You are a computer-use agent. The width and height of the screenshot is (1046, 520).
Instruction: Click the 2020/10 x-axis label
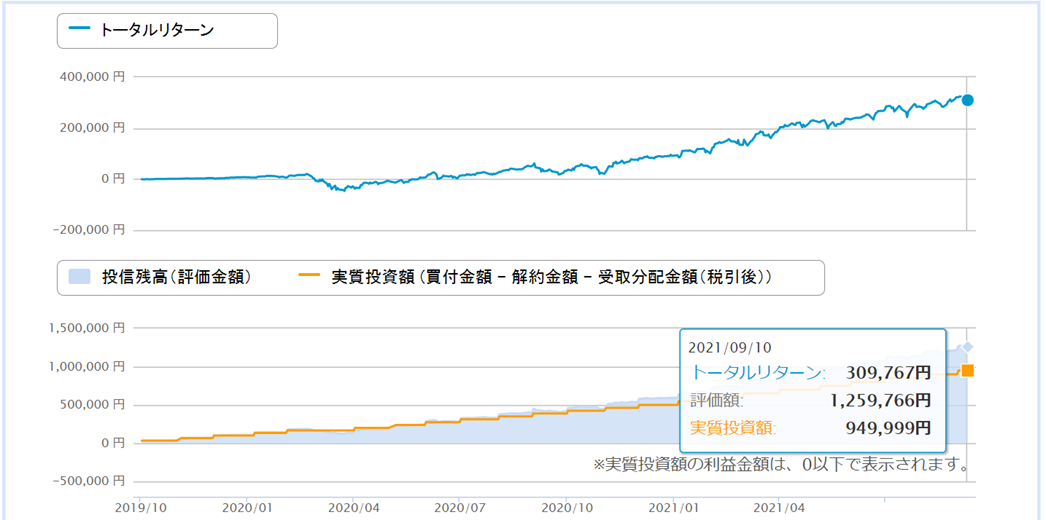[566, 507]
